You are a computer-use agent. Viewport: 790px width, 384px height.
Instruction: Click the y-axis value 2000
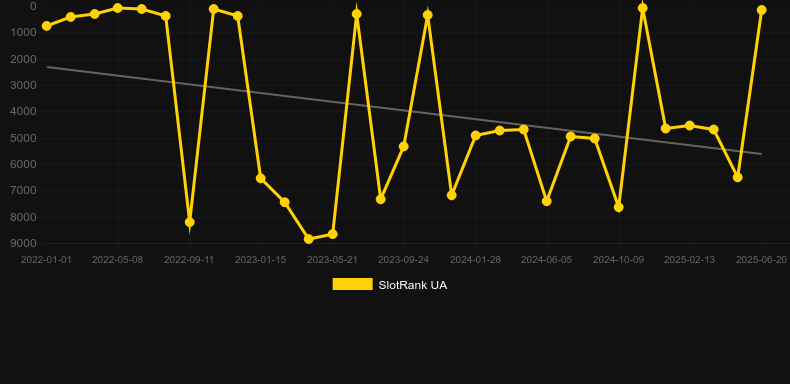pyautogui.click(x=23, y=59)
